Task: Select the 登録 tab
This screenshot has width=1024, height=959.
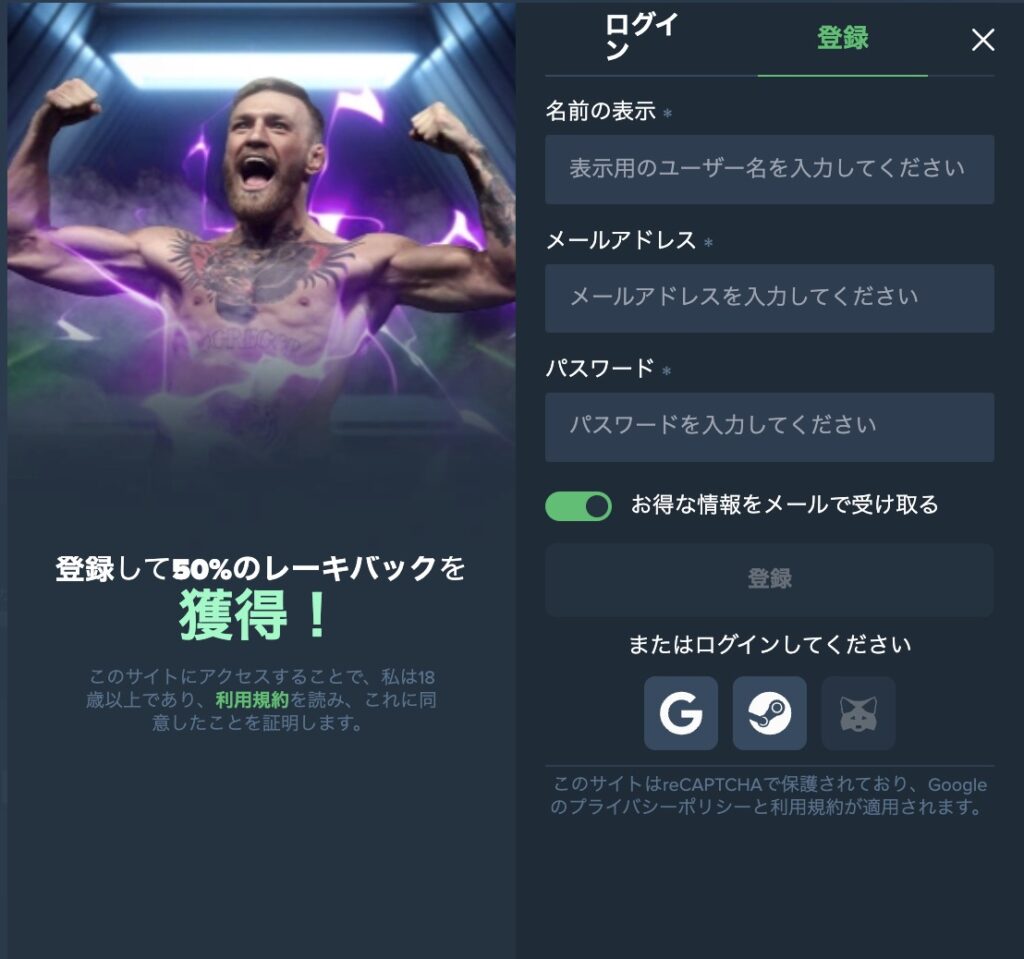Action: [842, 37]
